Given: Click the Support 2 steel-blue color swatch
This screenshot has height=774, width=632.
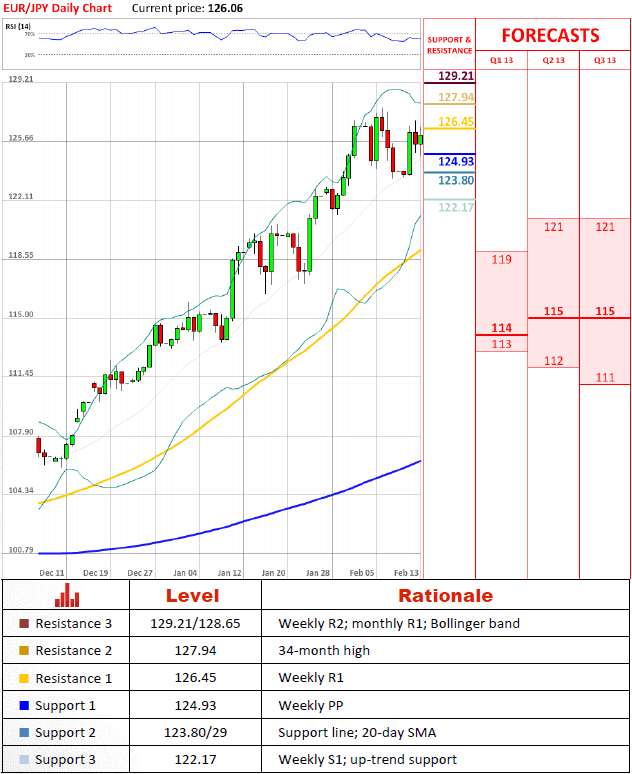Looking at the screenshot, I should pyautogui.click(x=24, y=733).
